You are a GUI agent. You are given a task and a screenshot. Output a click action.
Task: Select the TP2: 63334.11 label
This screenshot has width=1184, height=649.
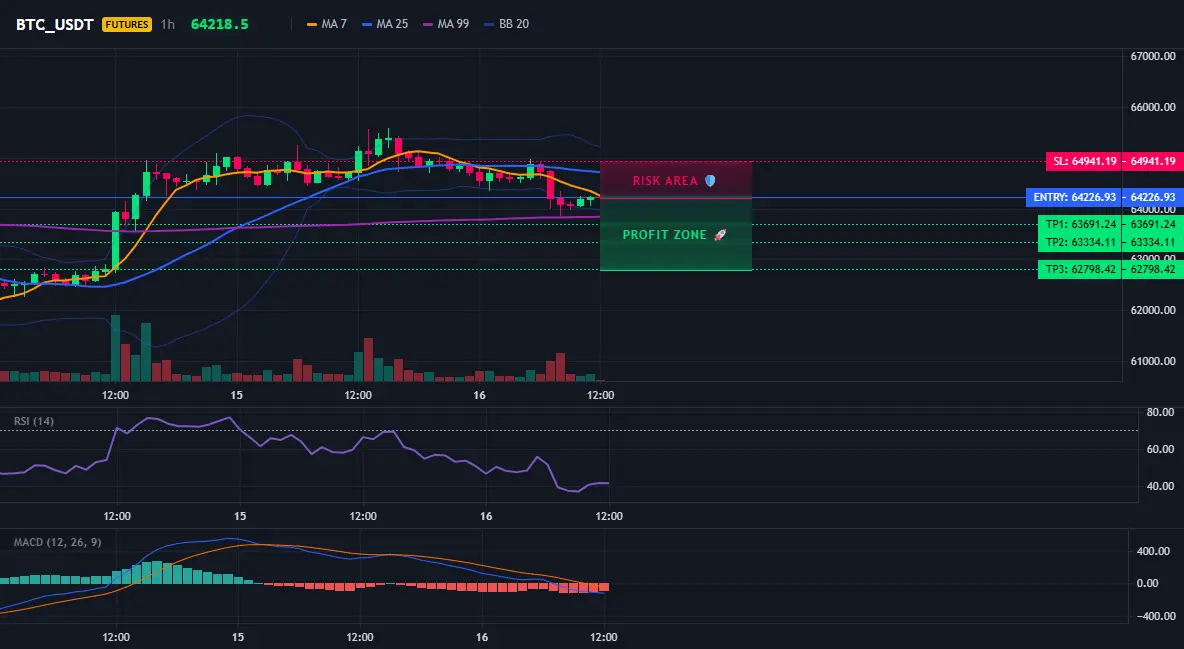click(1081, 243)
